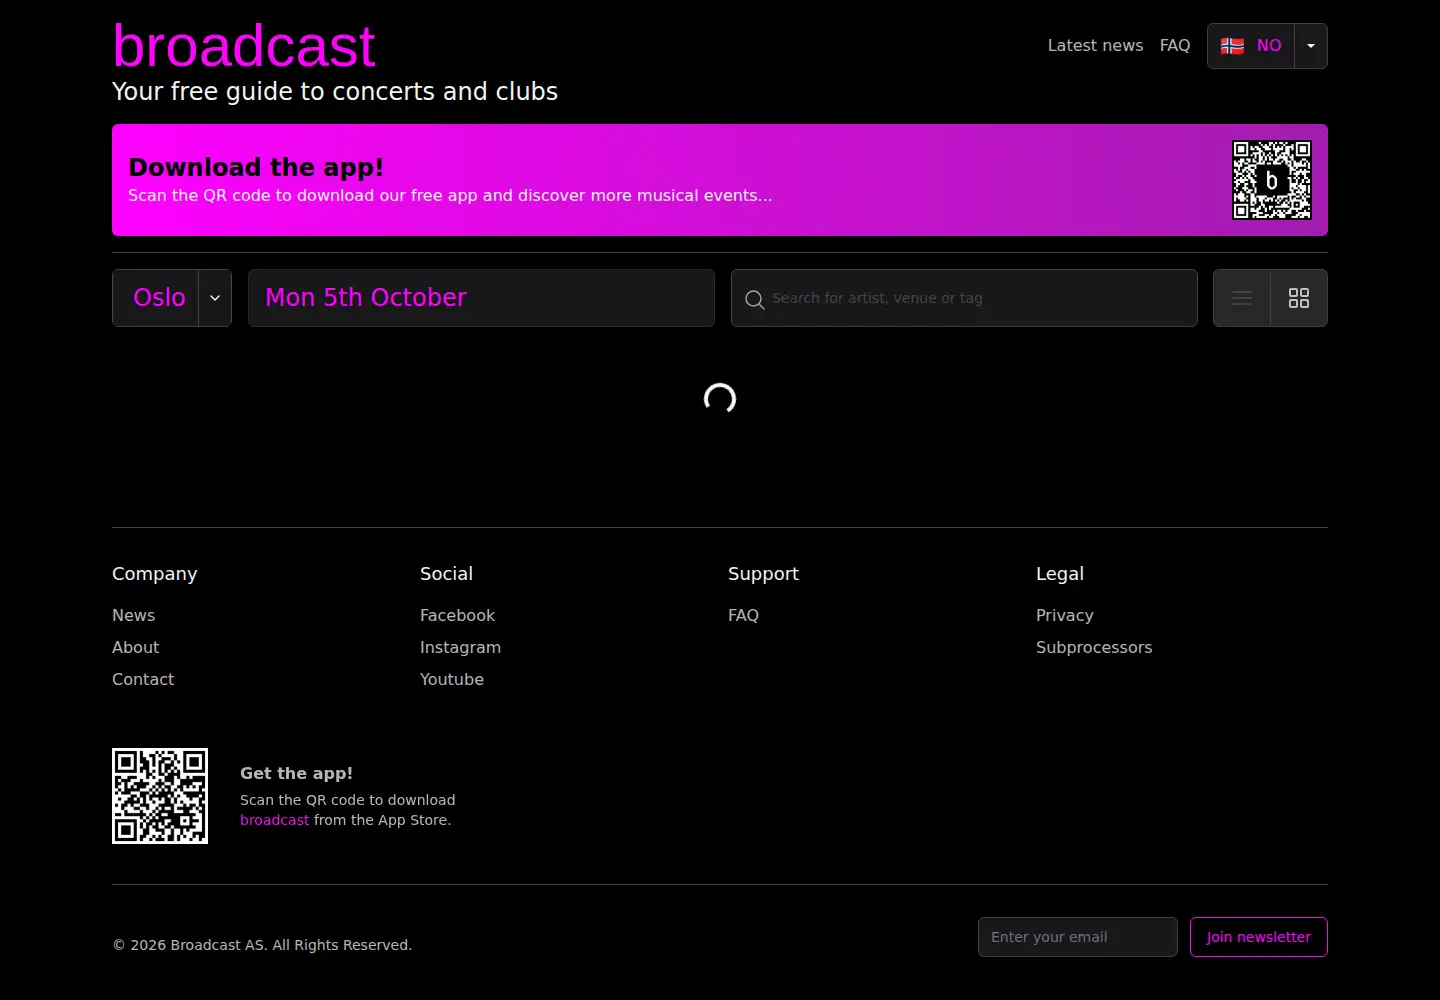Open the Privacy policy link

(x=1065, y=615)
